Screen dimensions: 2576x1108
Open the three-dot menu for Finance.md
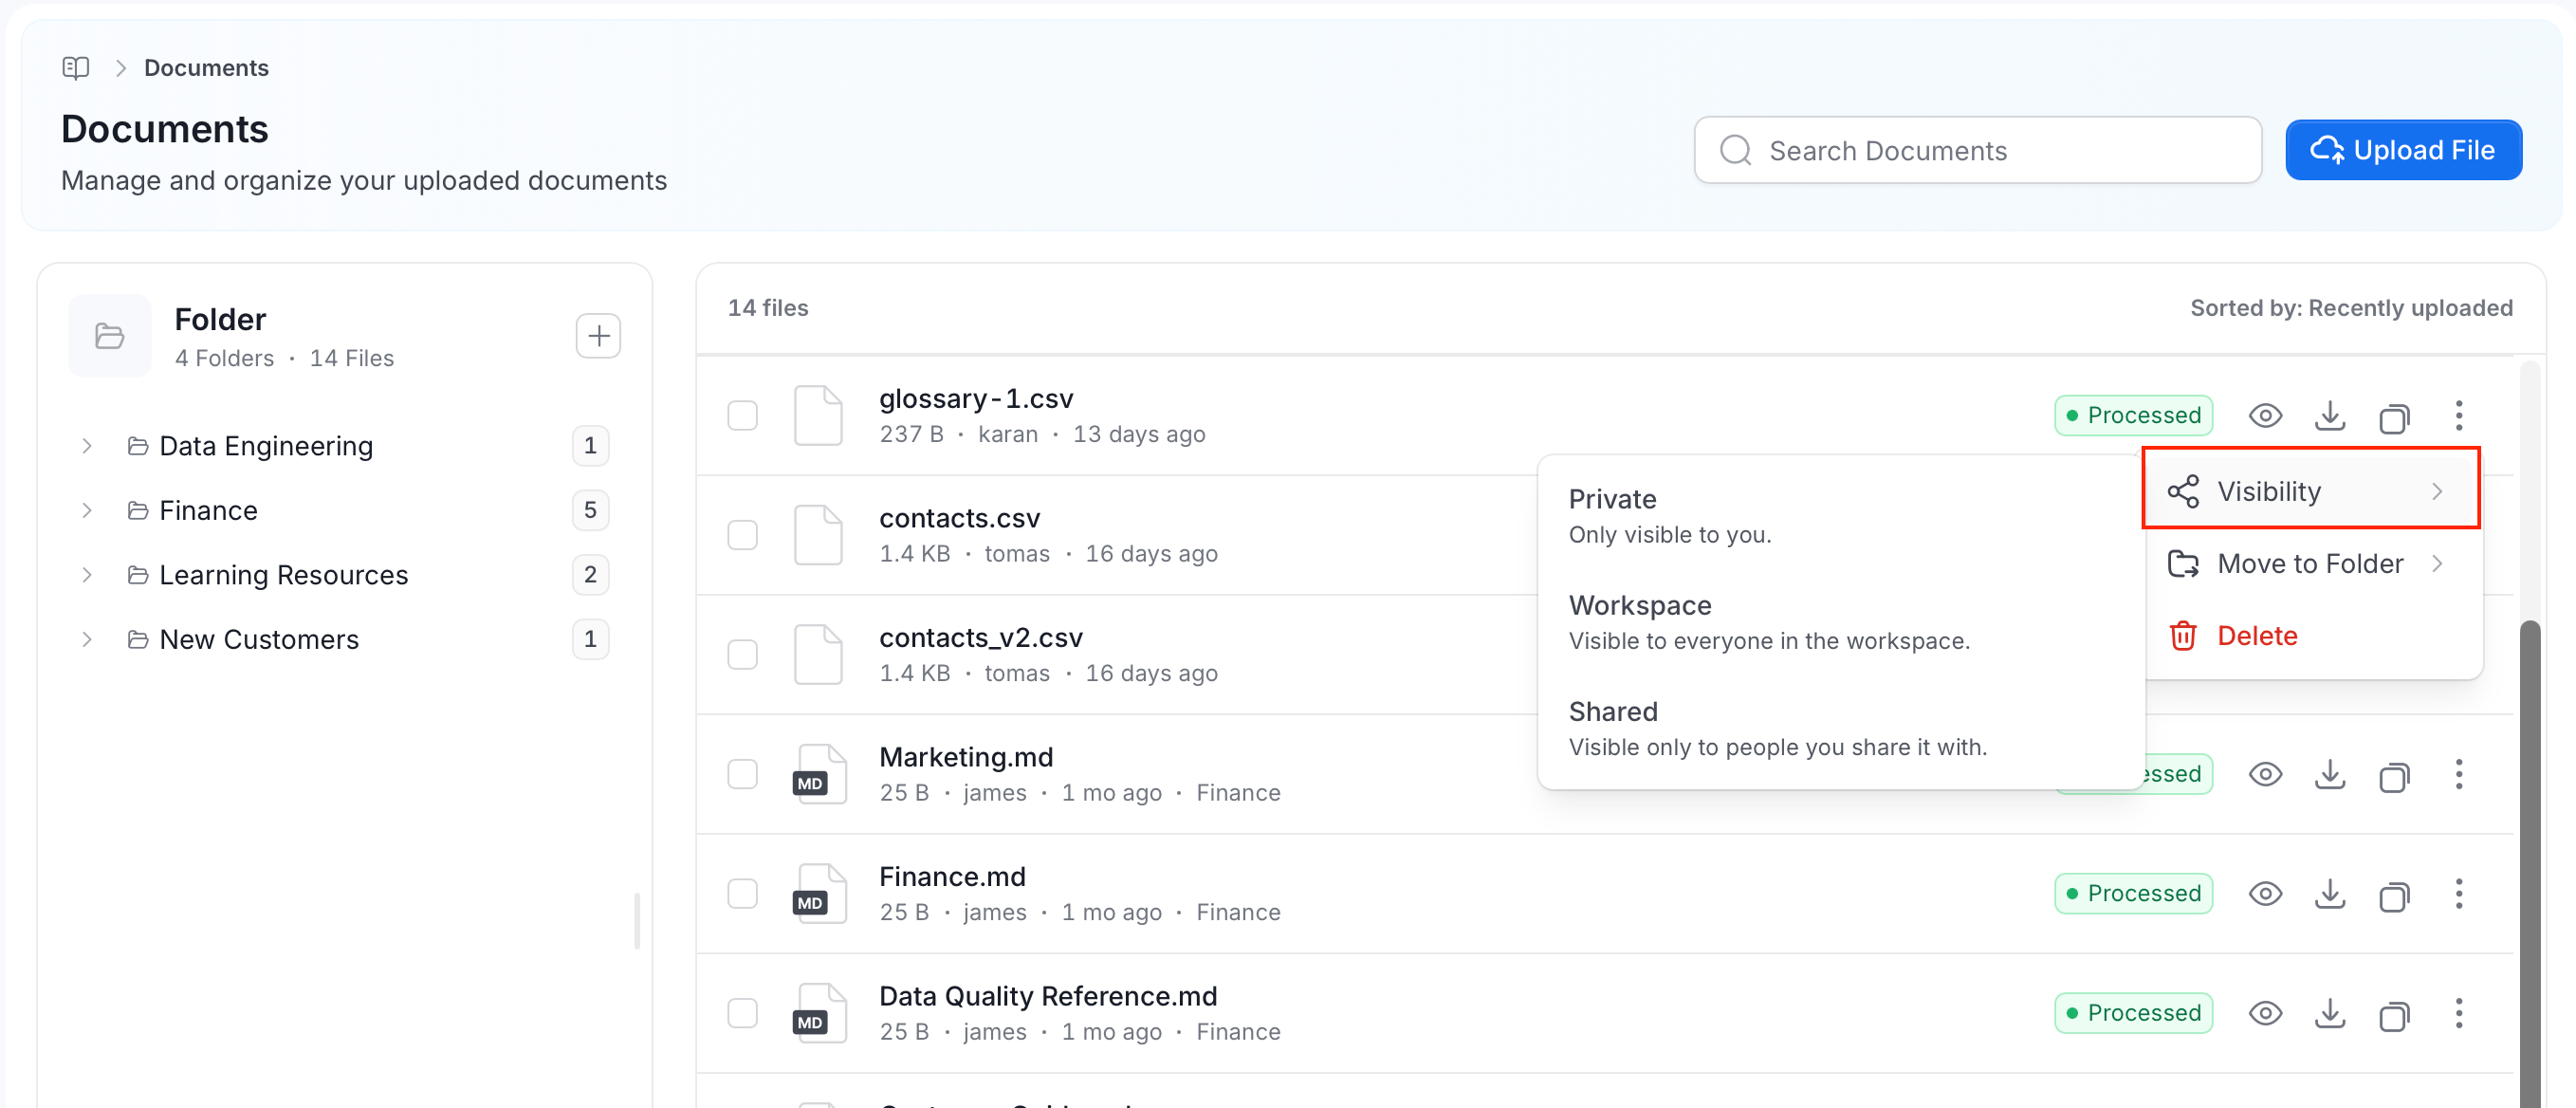2459,893
